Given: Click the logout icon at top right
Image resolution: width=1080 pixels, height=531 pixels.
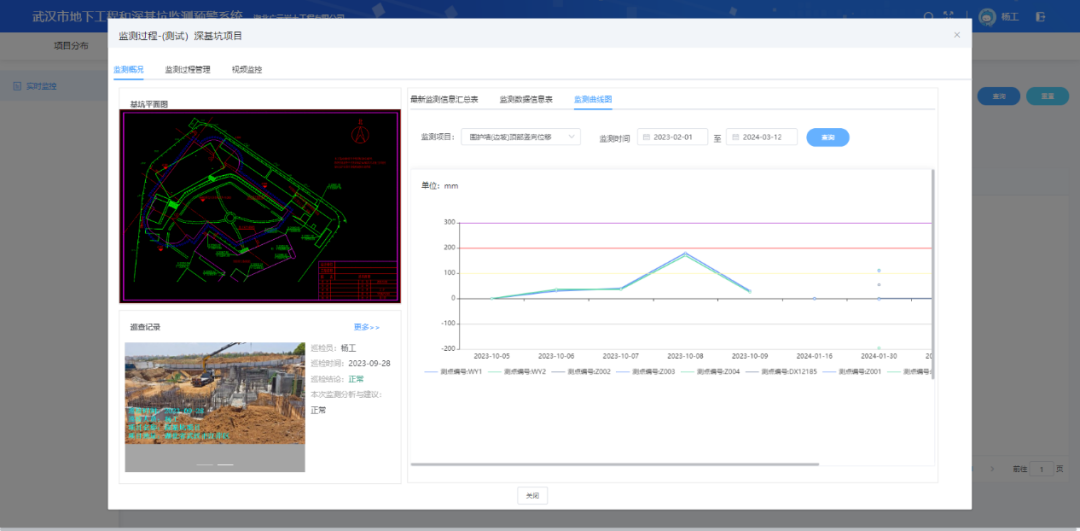Looking at the screenshot, I should 1041,17.
